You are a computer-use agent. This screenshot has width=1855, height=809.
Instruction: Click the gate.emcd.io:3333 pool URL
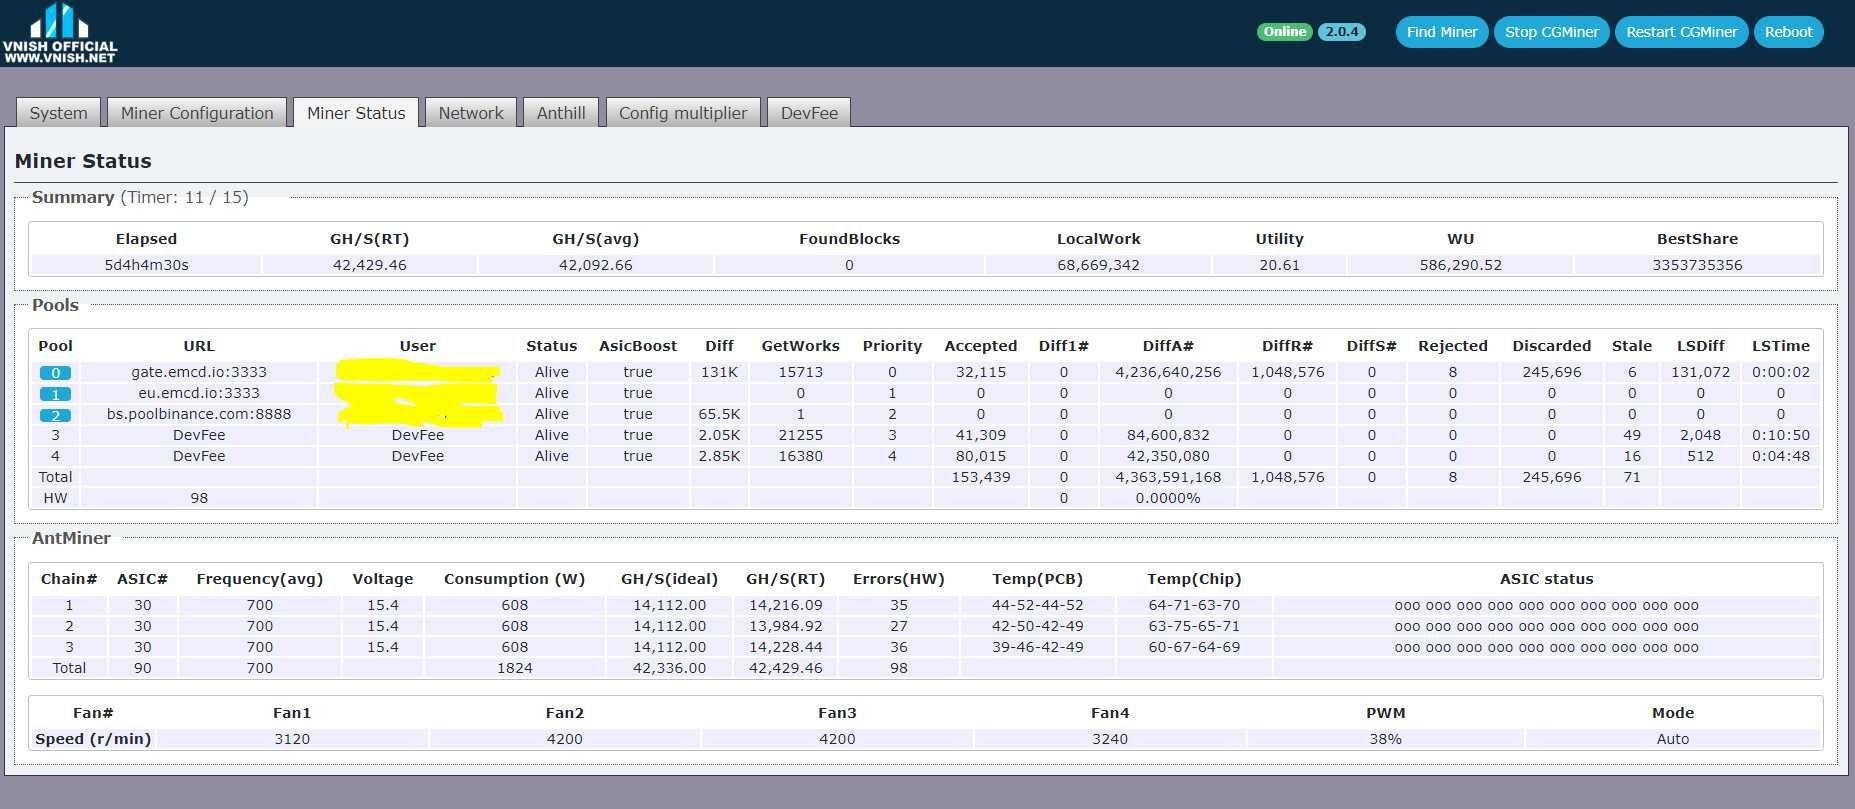(199, 372)
